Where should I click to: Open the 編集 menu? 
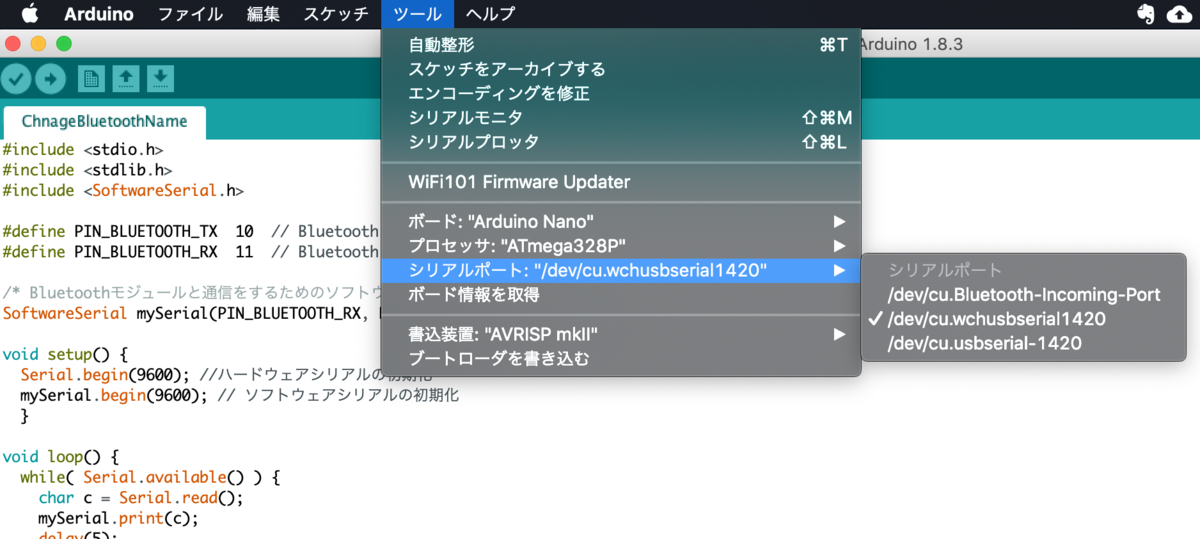(263, 14)
